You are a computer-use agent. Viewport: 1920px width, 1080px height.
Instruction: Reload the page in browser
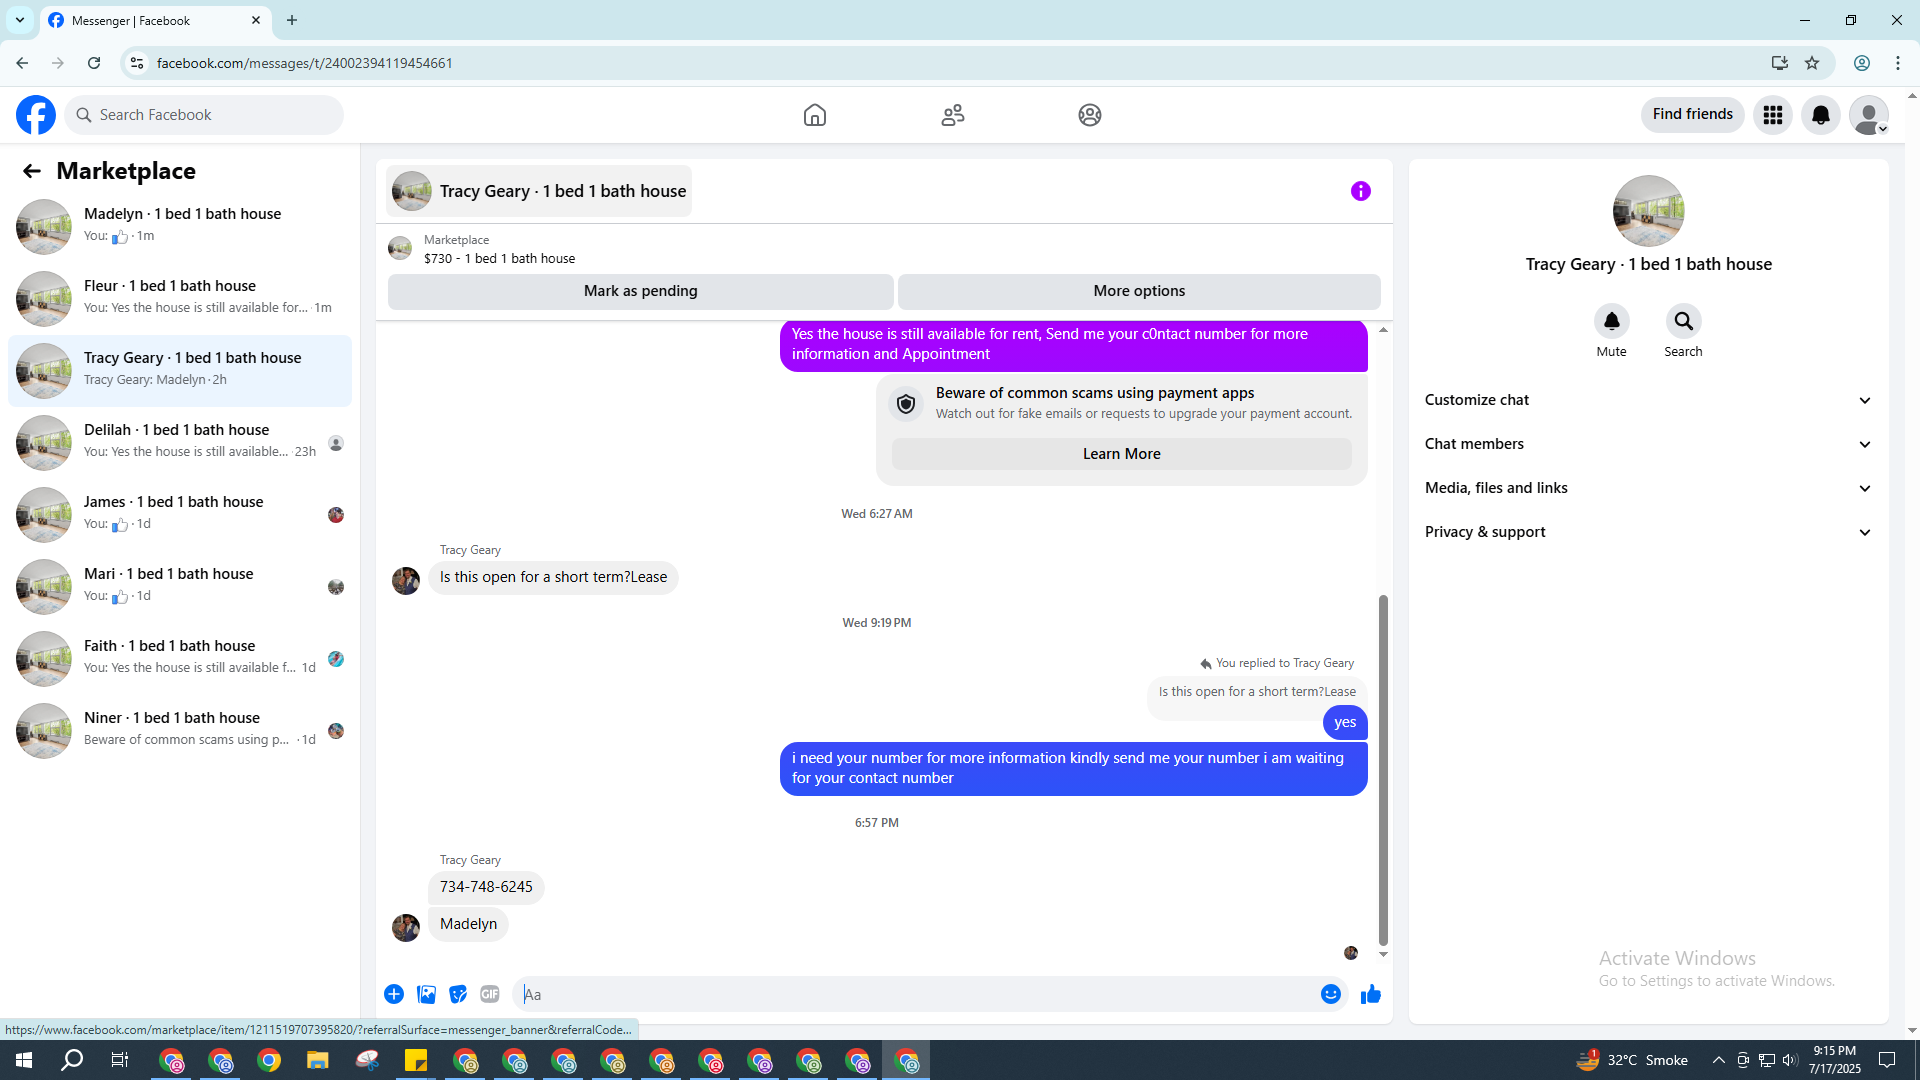pyautogui.click(x=94, y=63)
